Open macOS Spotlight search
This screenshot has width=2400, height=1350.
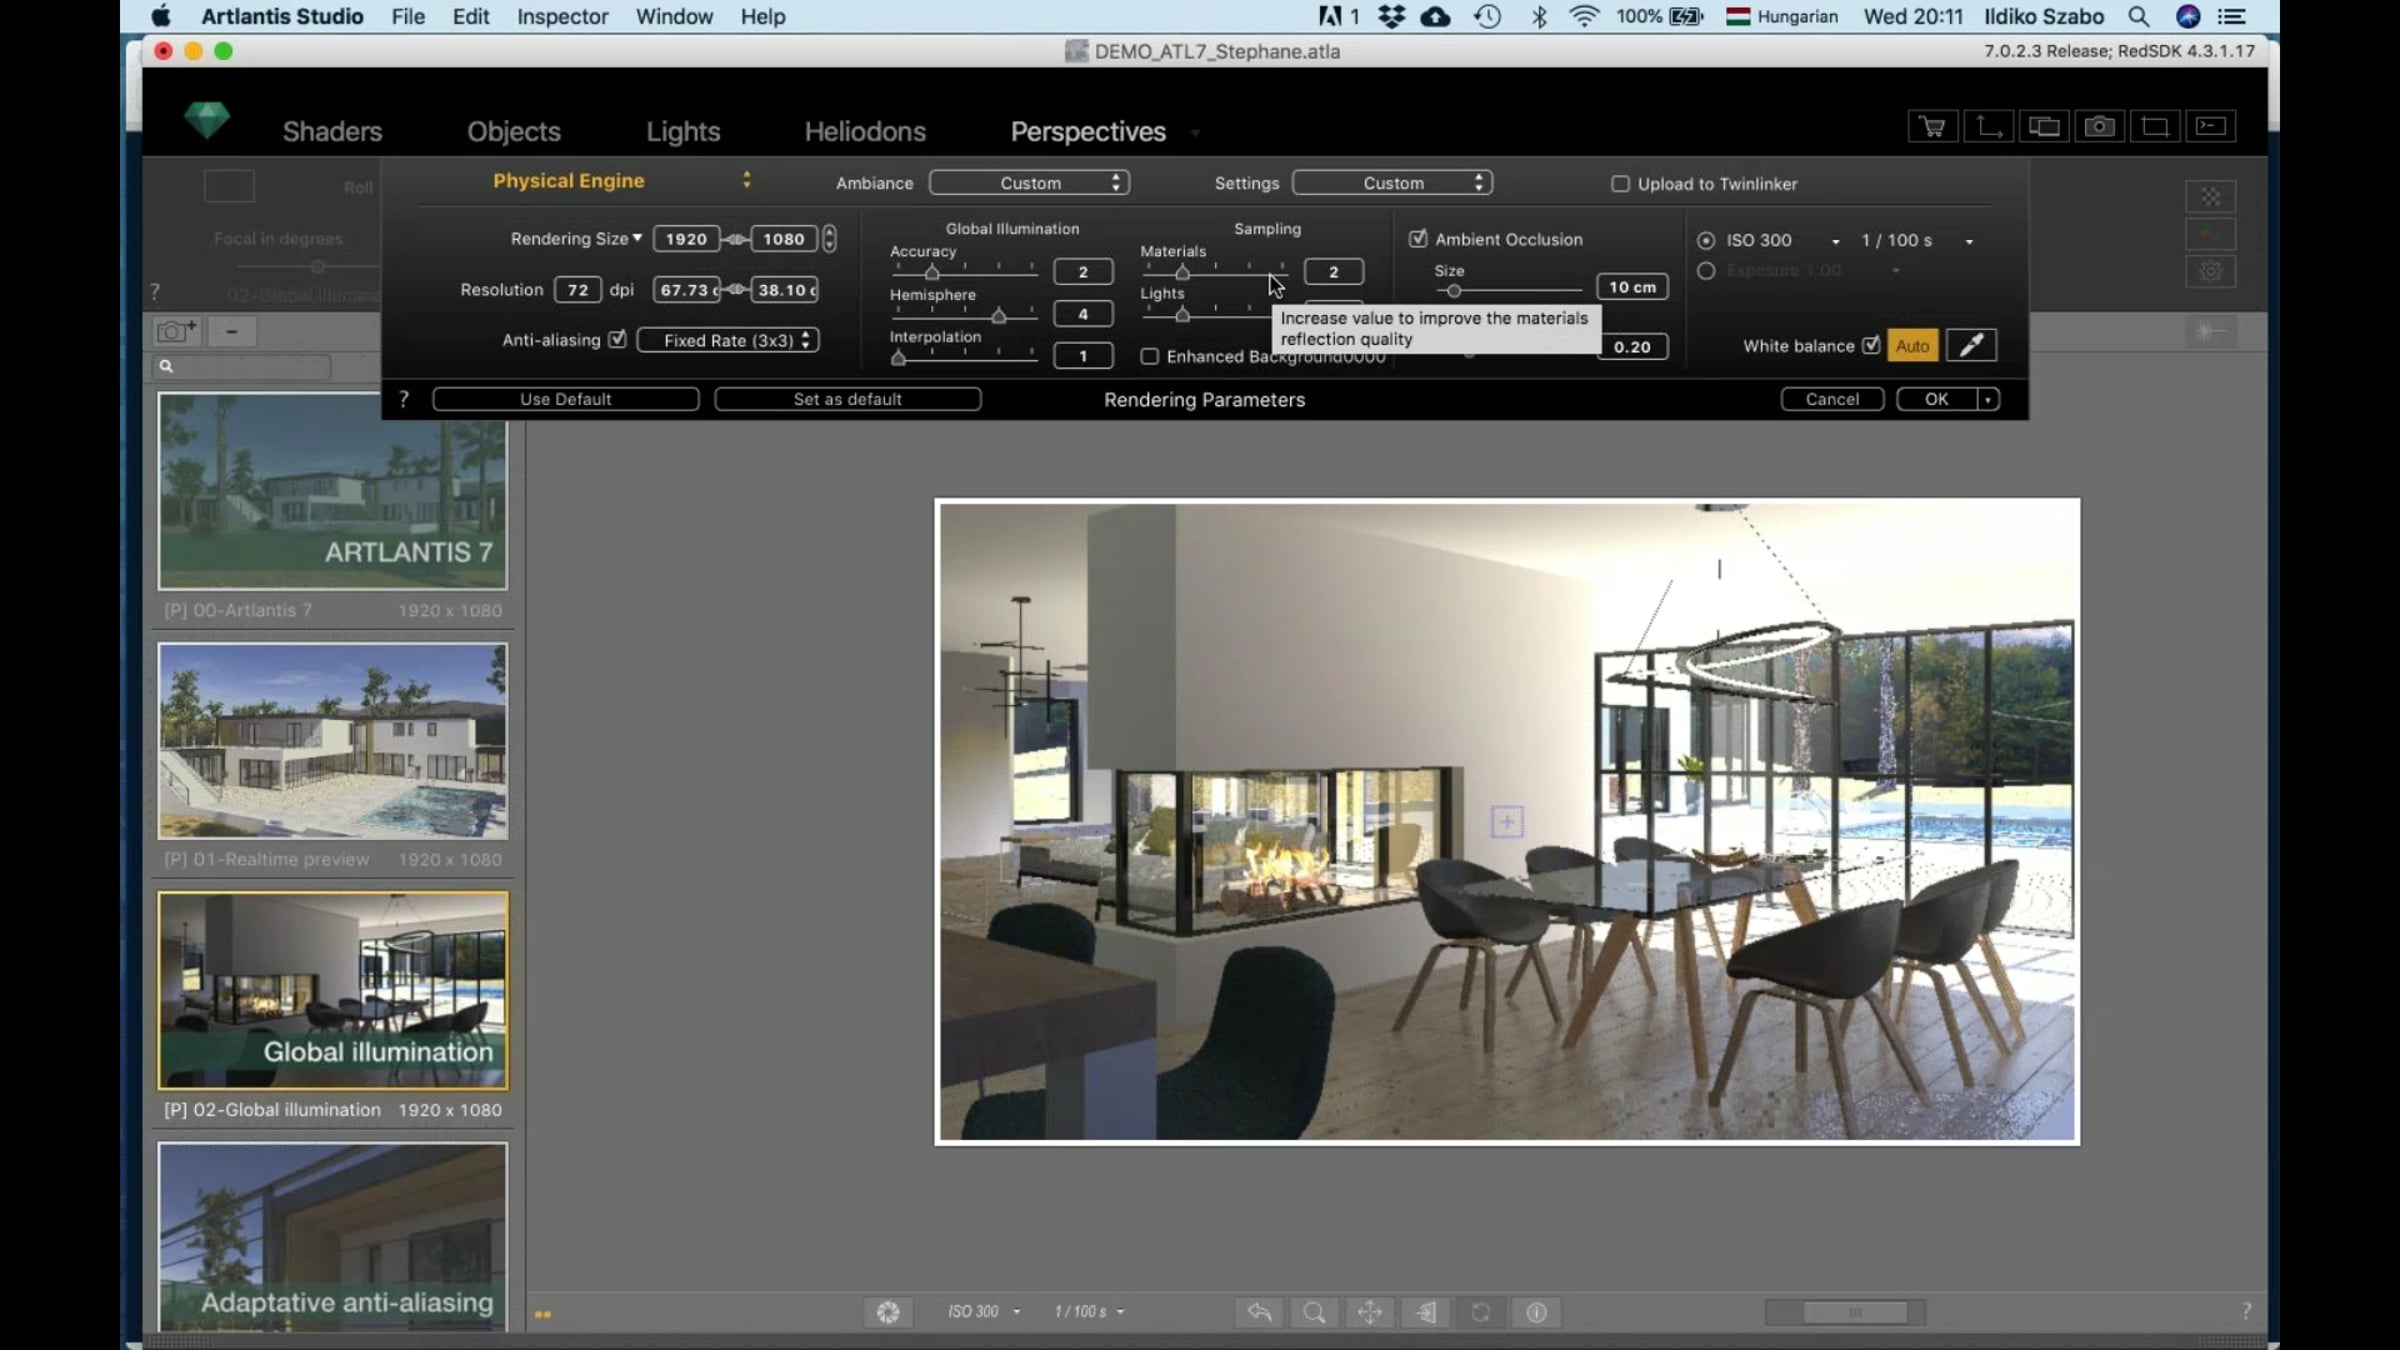tap(2138, 17)
